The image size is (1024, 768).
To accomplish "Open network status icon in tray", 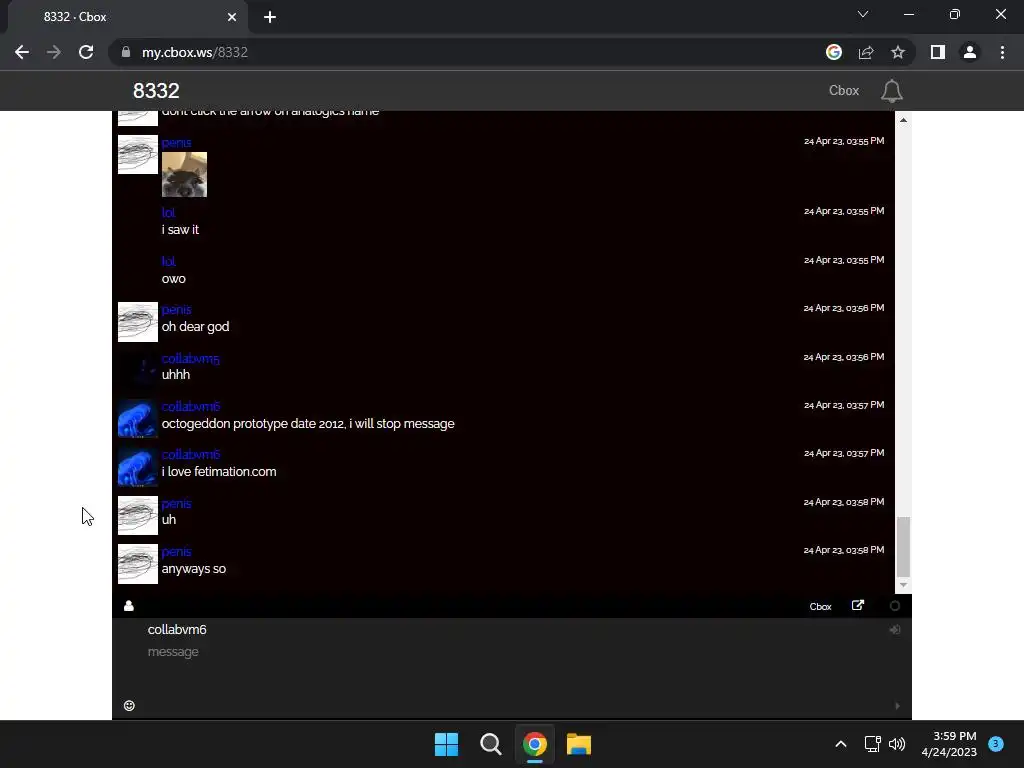I will (x=872, y=744).
